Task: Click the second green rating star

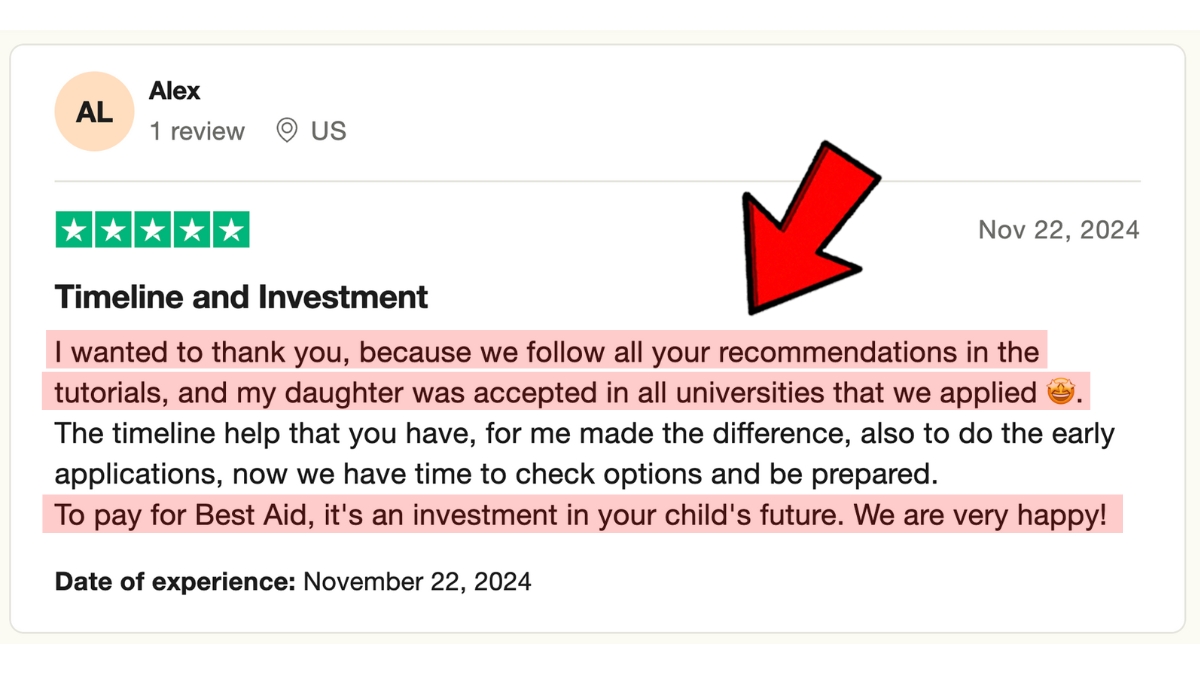Action: click(113, 230)
